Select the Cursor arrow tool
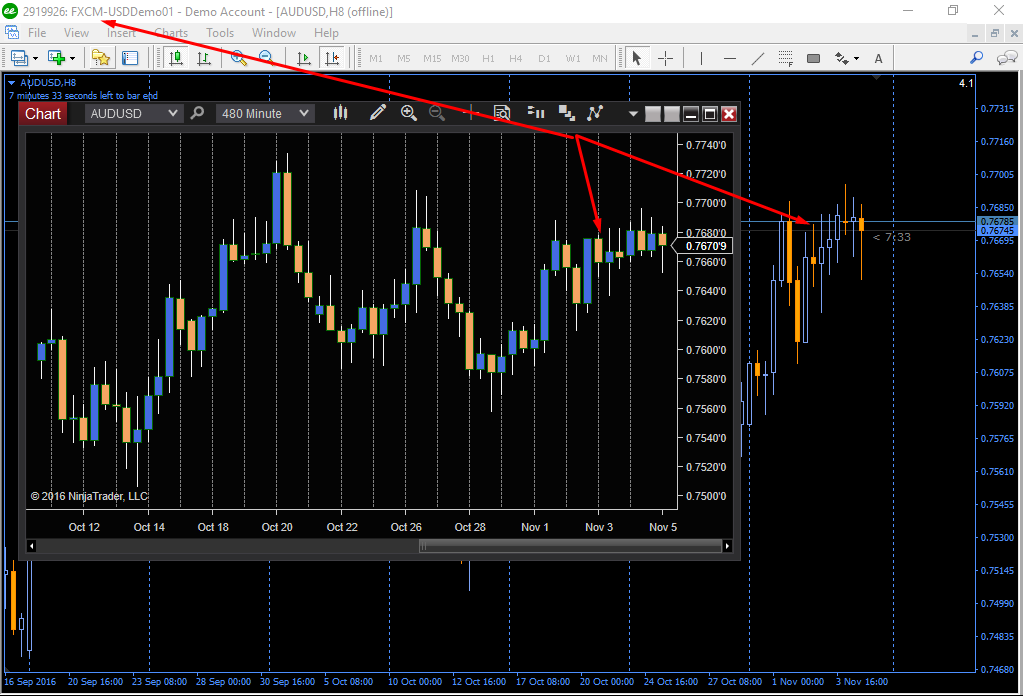1023x696 pixels. pos(637,58)
